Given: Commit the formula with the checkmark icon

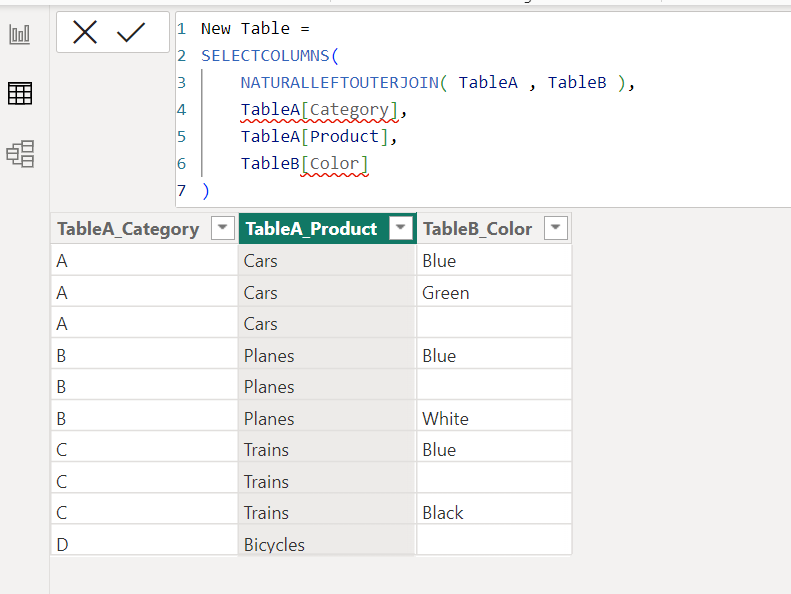Looking at the screenshot, I should point(131,33).
